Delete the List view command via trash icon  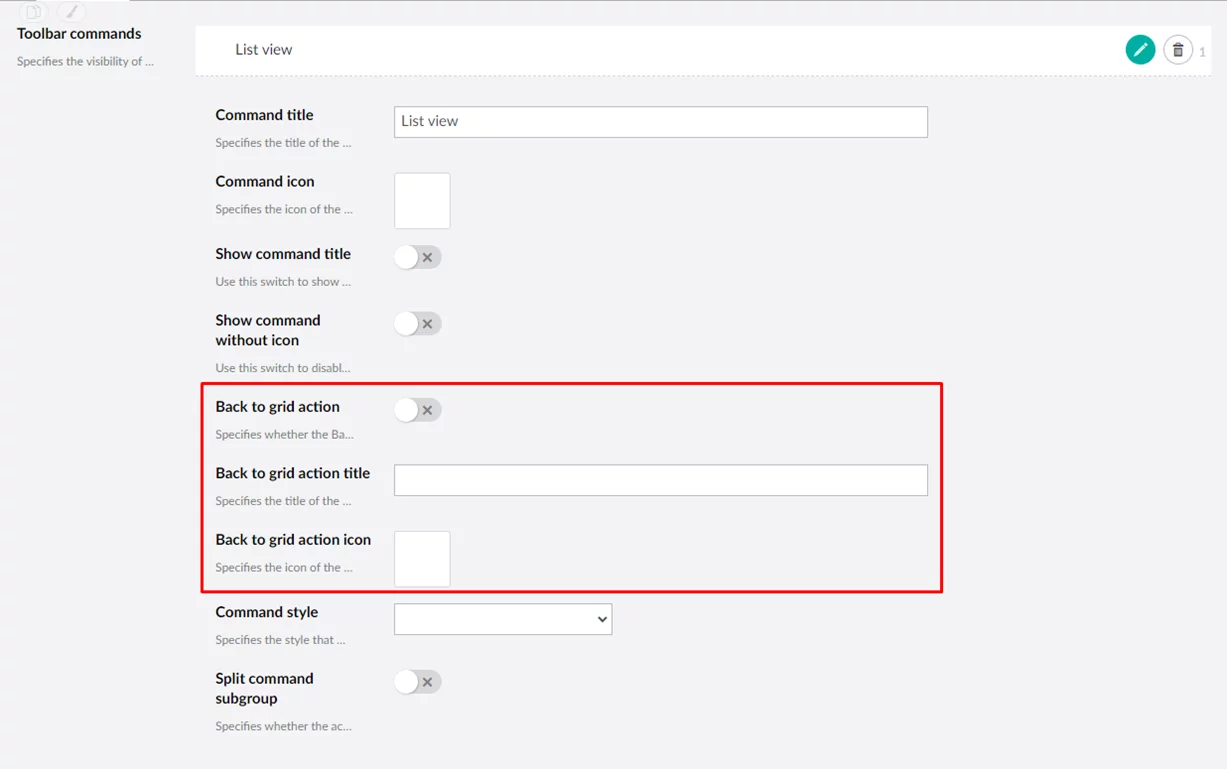click(1178, 50)
